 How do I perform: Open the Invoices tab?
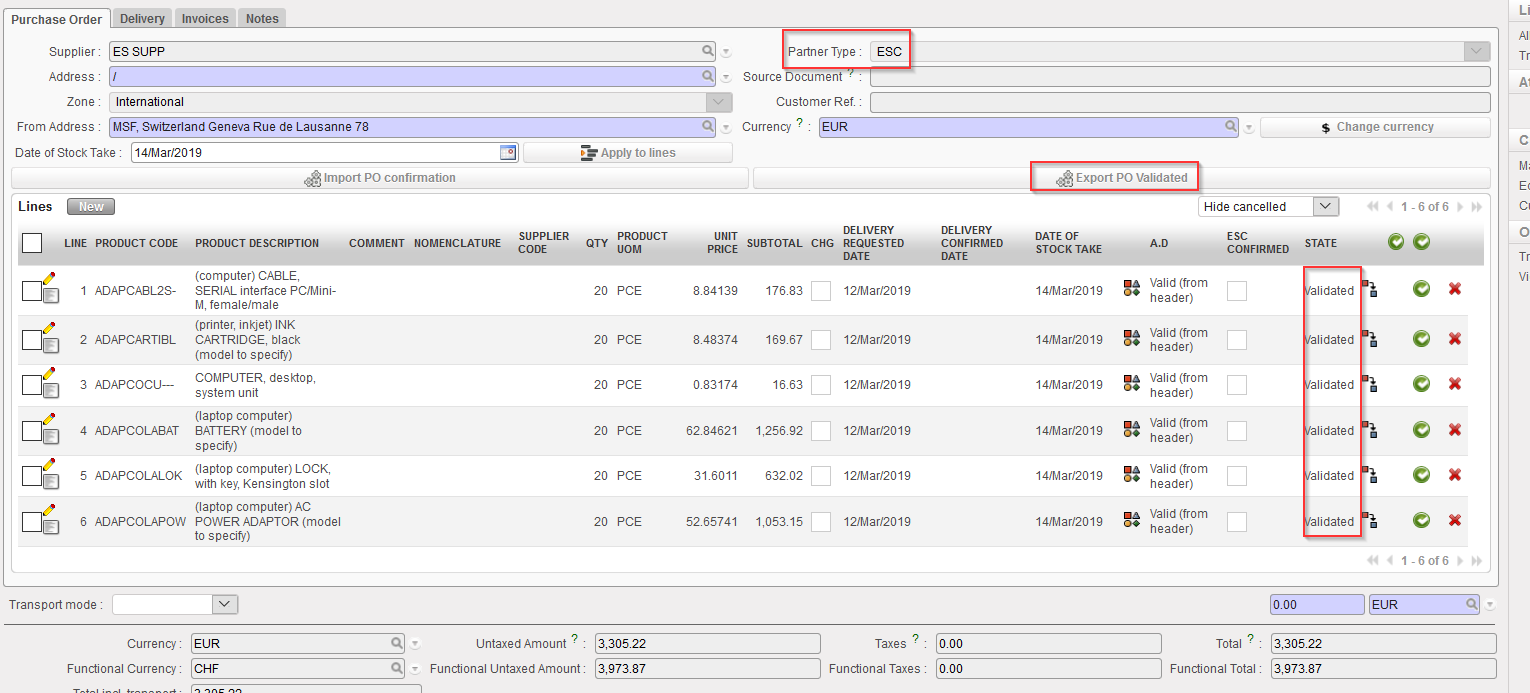(205, 18)
